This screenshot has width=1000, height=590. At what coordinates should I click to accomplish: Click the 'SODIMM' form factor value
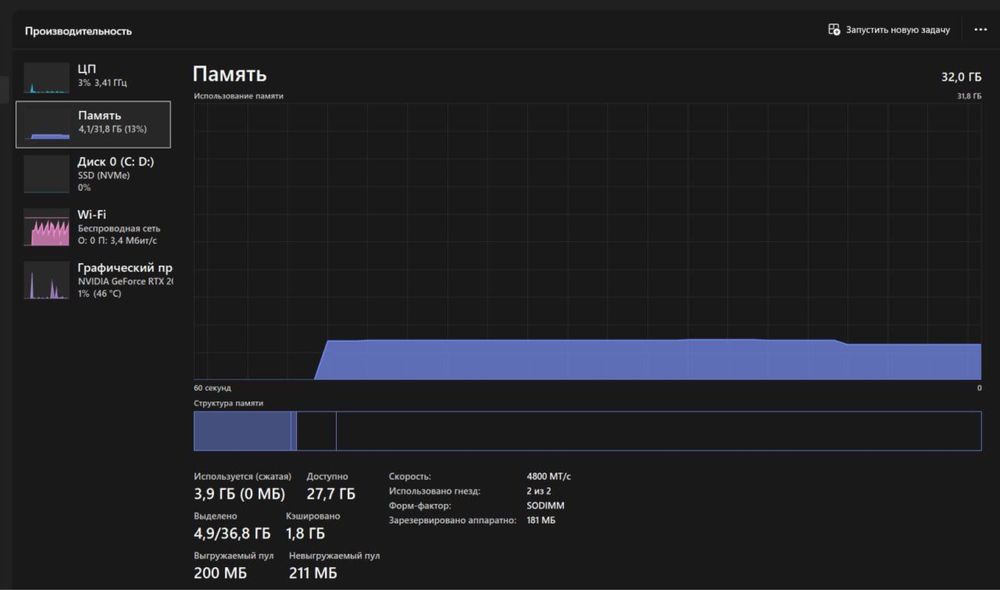[x=545, y=506]
